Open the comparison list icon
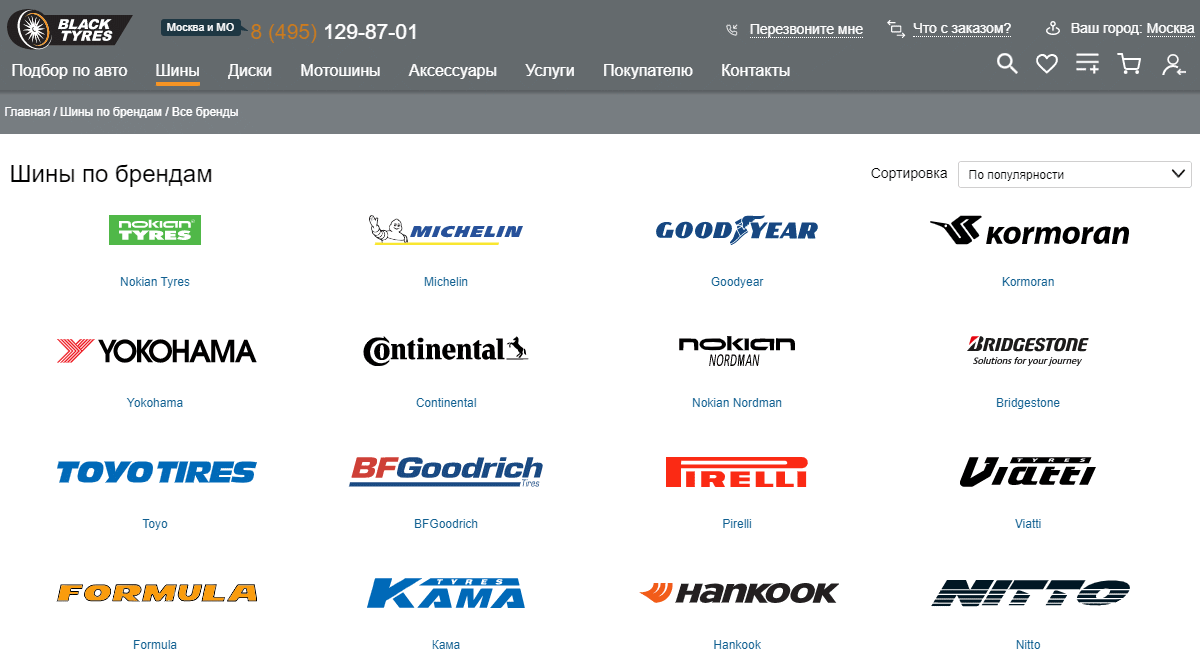Image resolution: width=1200 pixels, height=658 pixels. pos(1087,64)
